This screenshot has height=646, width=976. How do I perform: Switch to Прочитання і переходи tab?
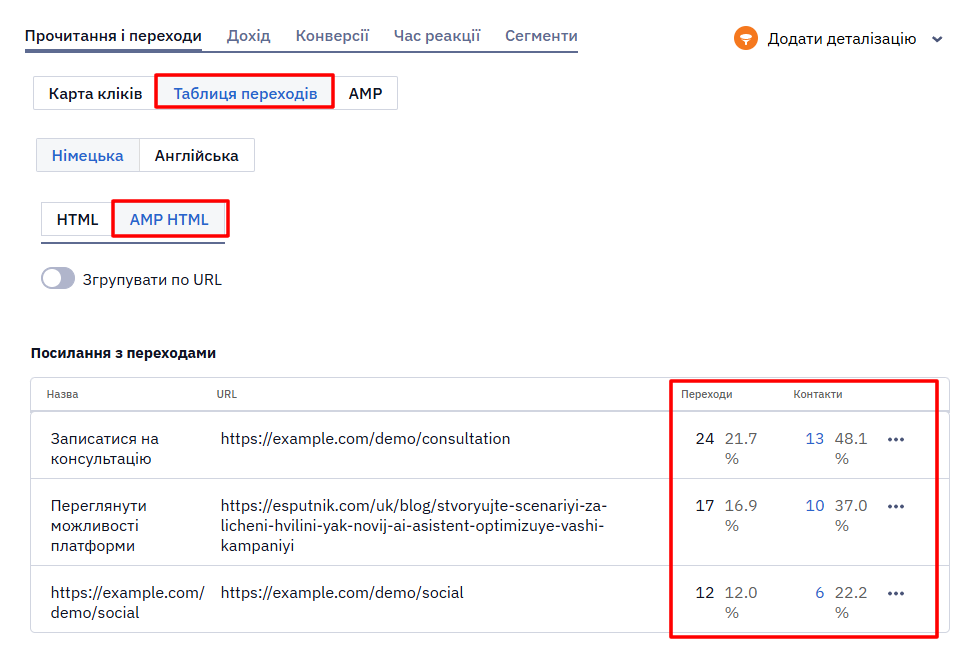[x=113, y=35]
